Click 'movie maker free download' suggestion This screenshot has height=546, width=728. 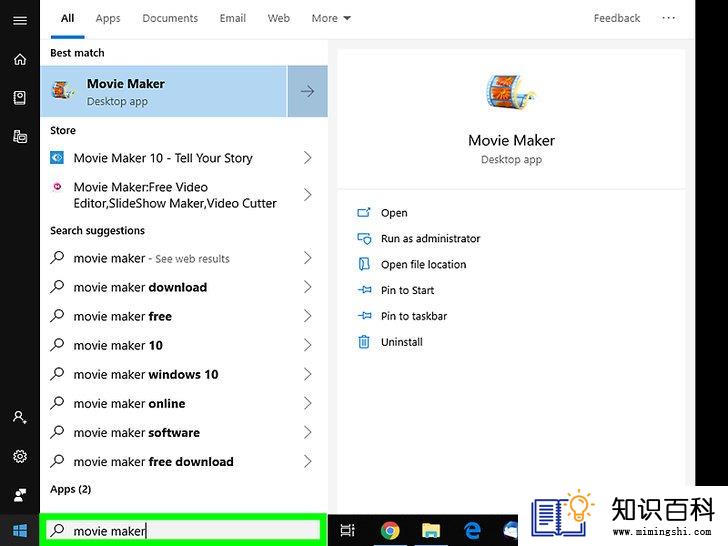[x=153, y=462]
